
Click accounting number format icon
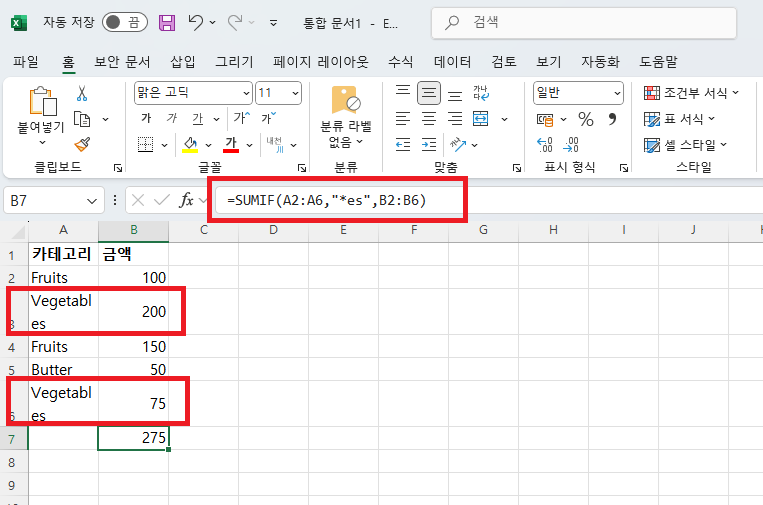545,119
